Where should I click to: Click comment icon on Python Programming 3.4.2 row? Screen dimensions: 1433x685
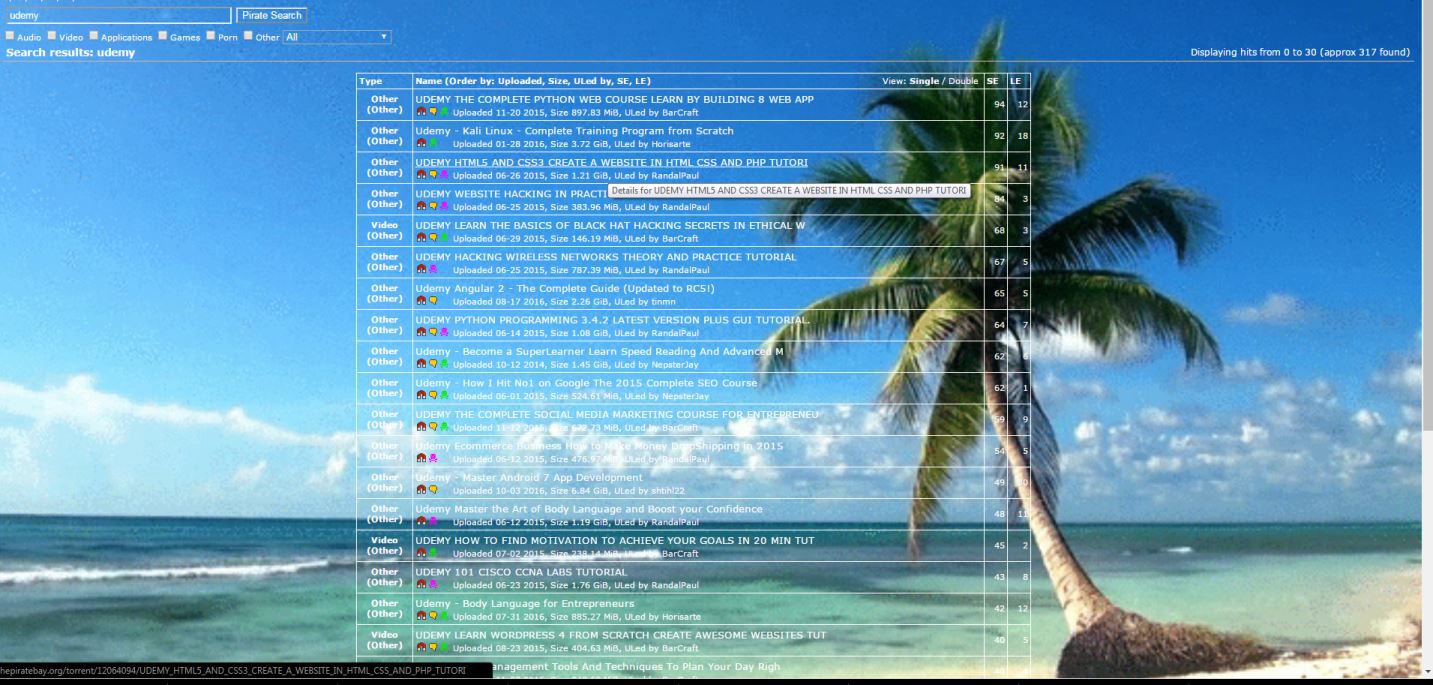click(434, 331)
